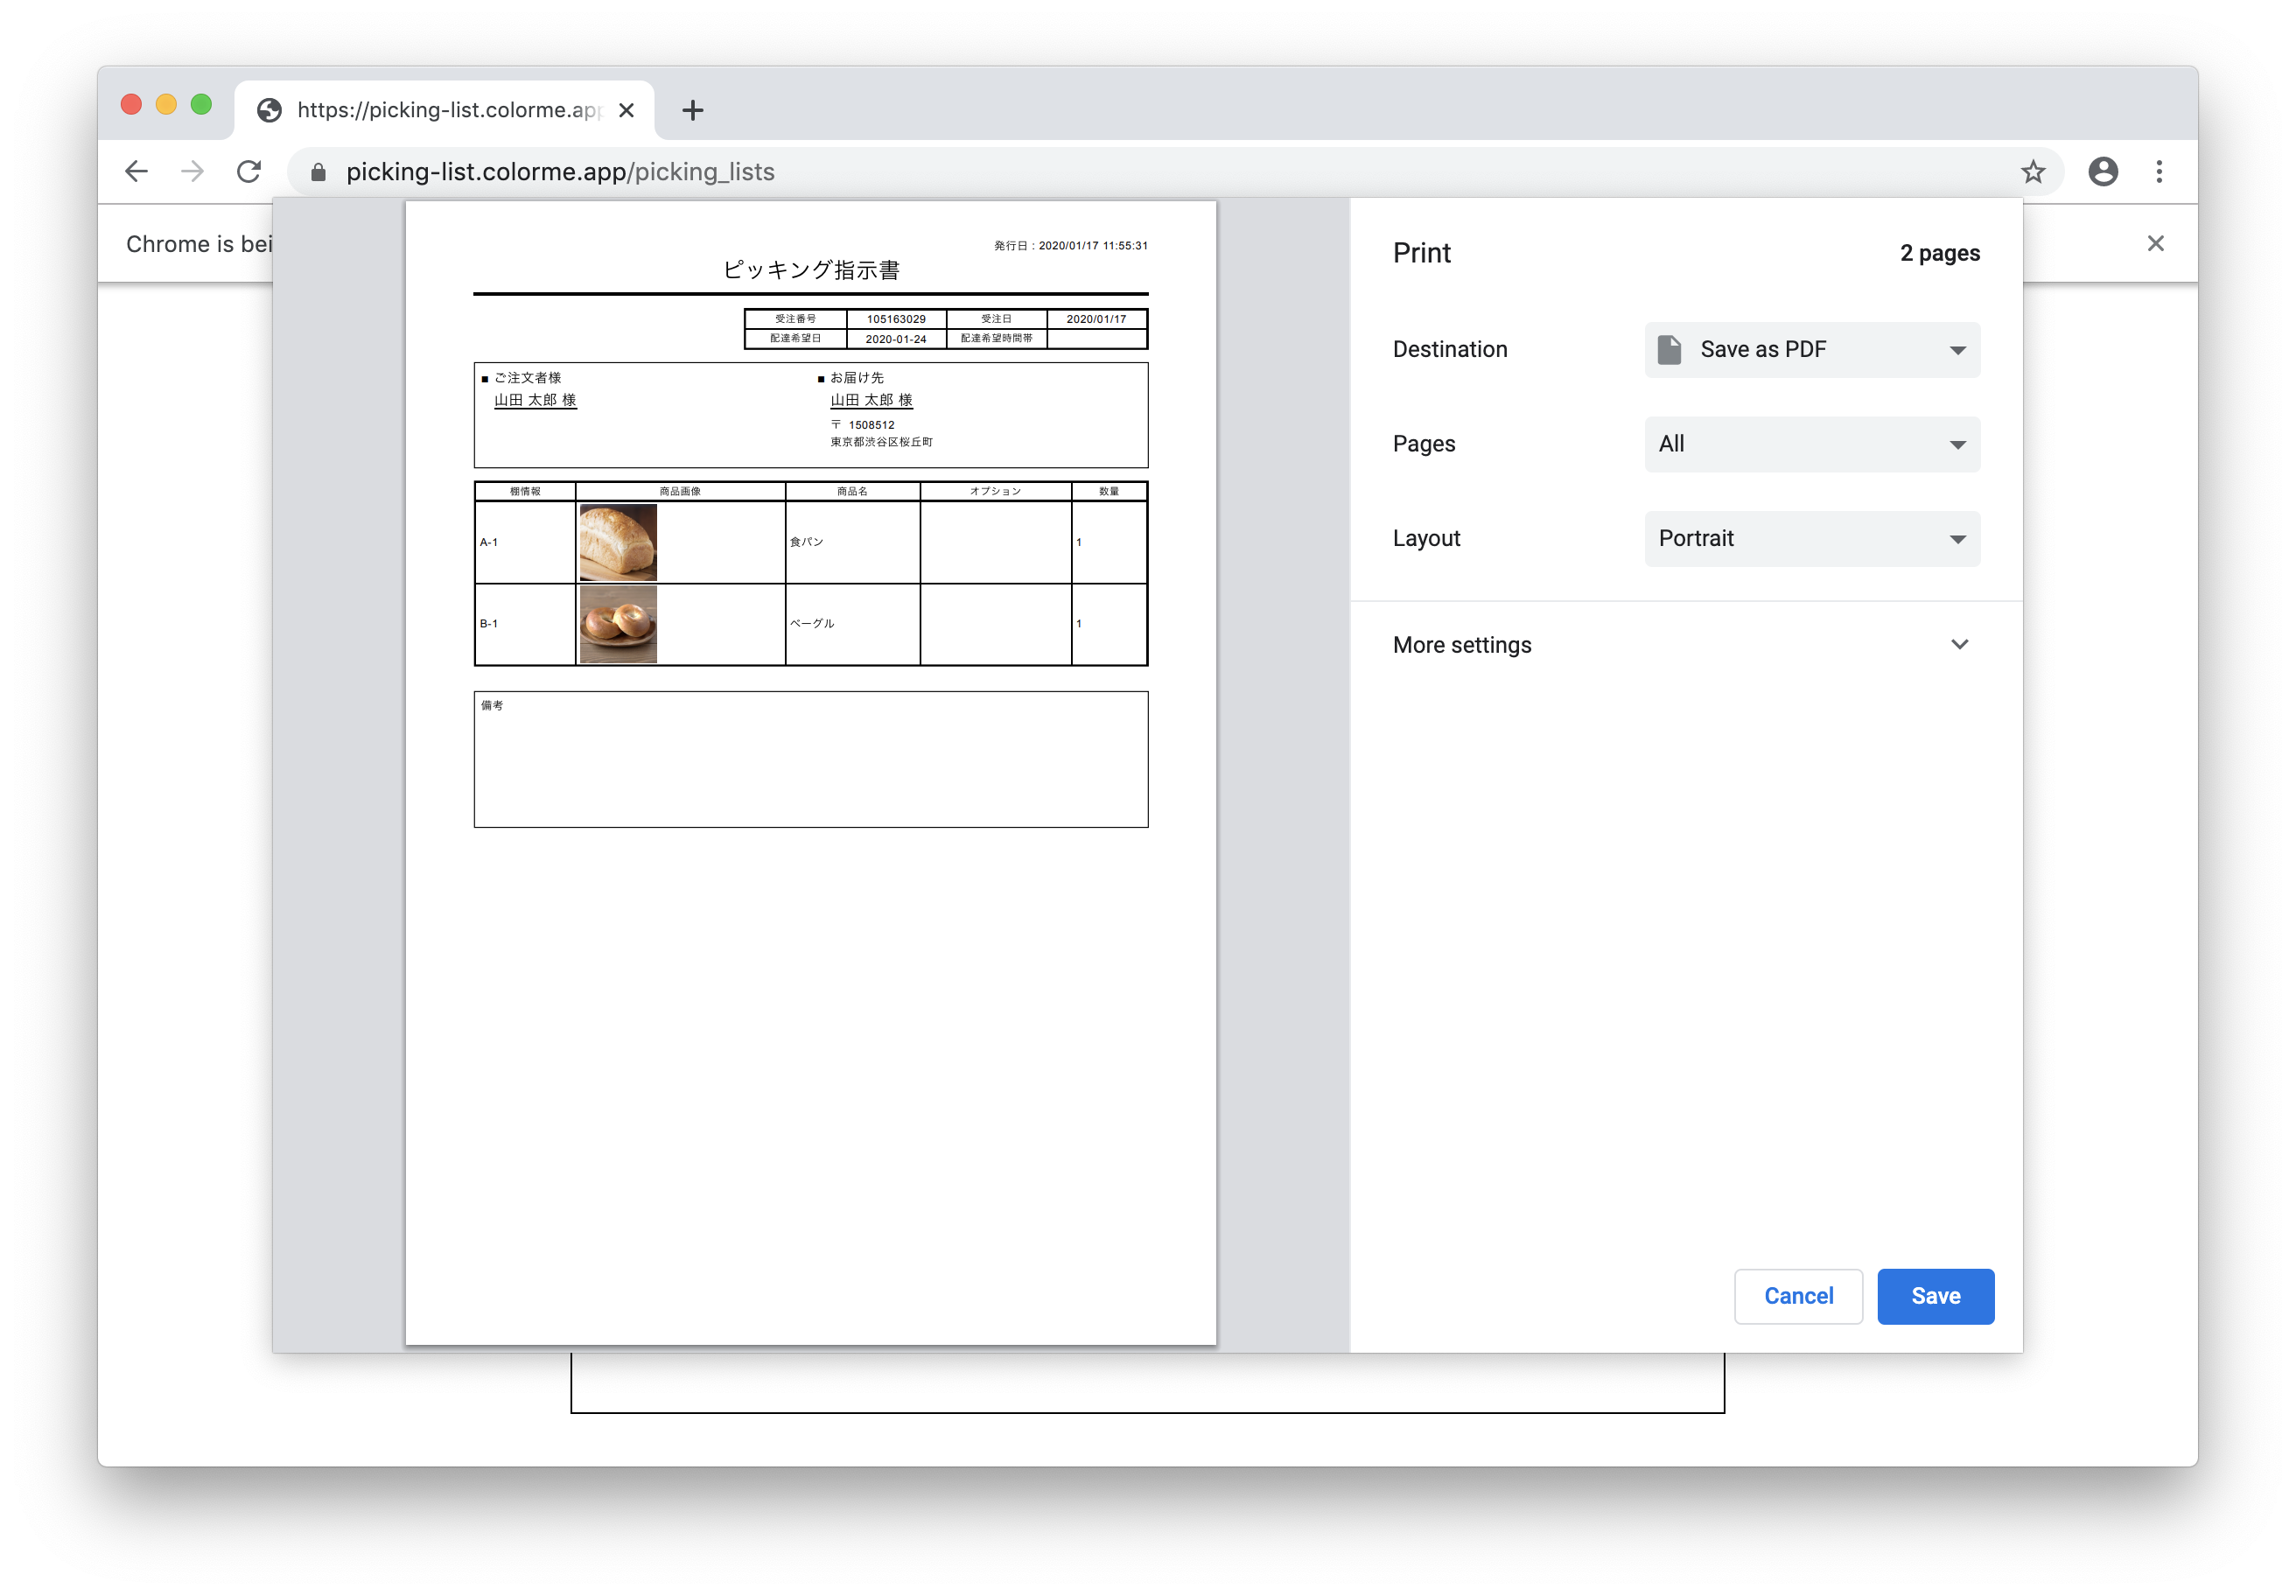Click the forward navigation arrow
Screen dimensions: 2296x1596
pyautogui.click(x=192, y=172)
